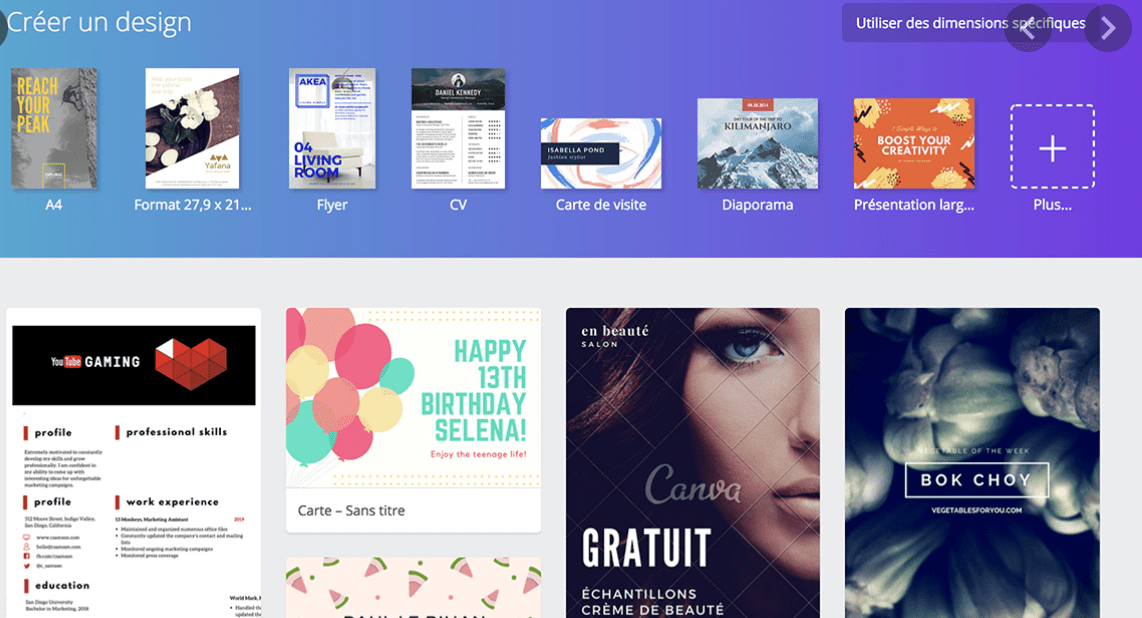Click the Présentation larg... label
1142x618 pixels.
pyautogui.click(x=914, y=205)
